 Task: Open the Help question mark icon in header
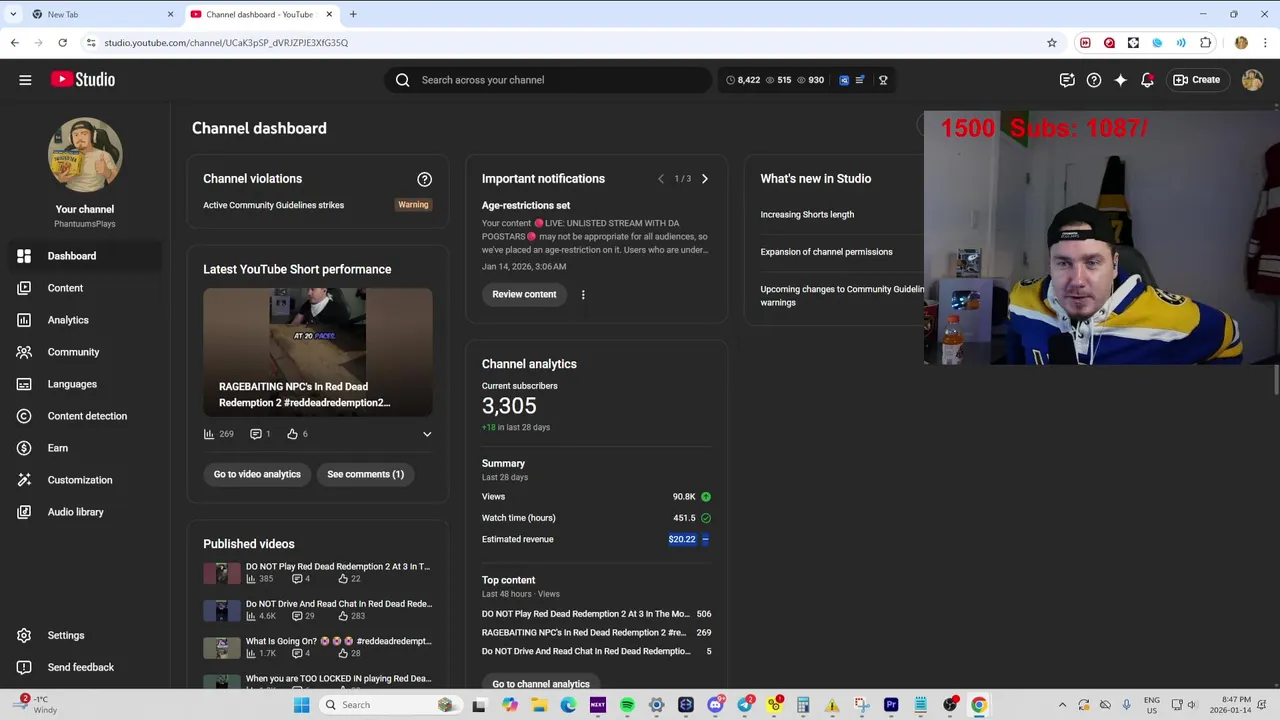click(1094, 80)
